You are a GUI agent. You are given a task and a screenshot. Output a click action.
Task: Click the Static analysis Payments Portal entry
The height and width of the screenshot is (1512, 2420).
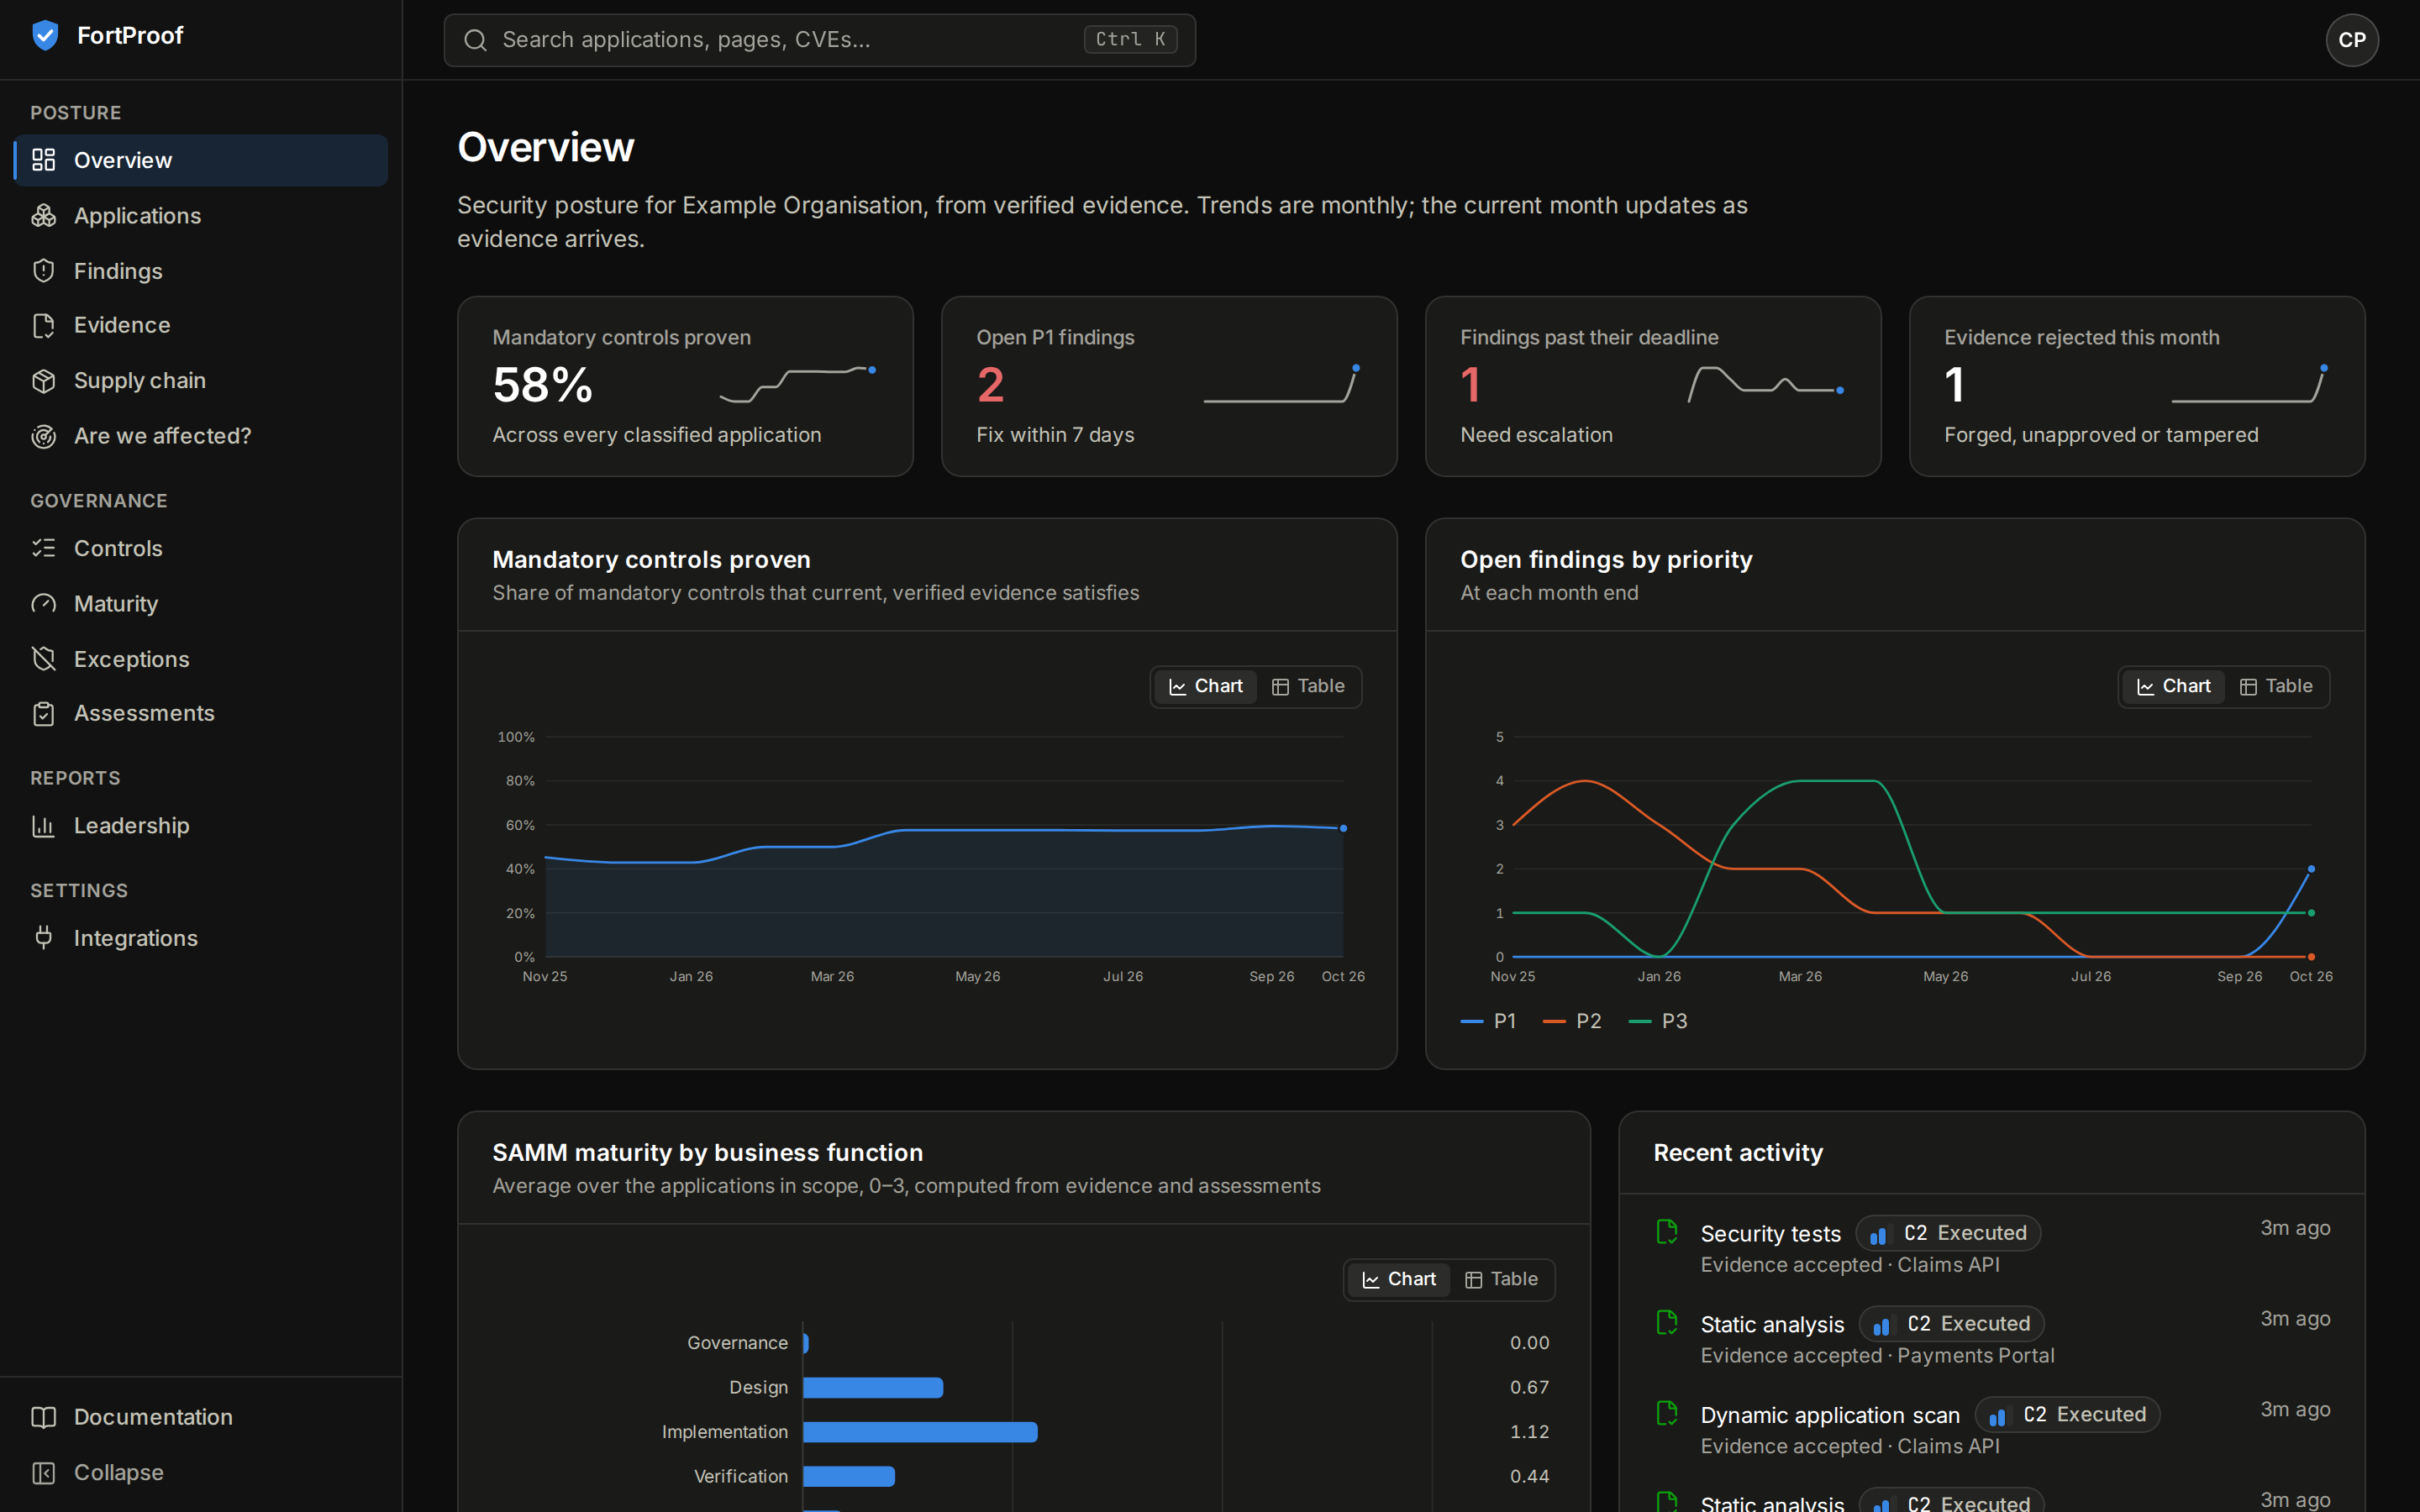1992,1339
